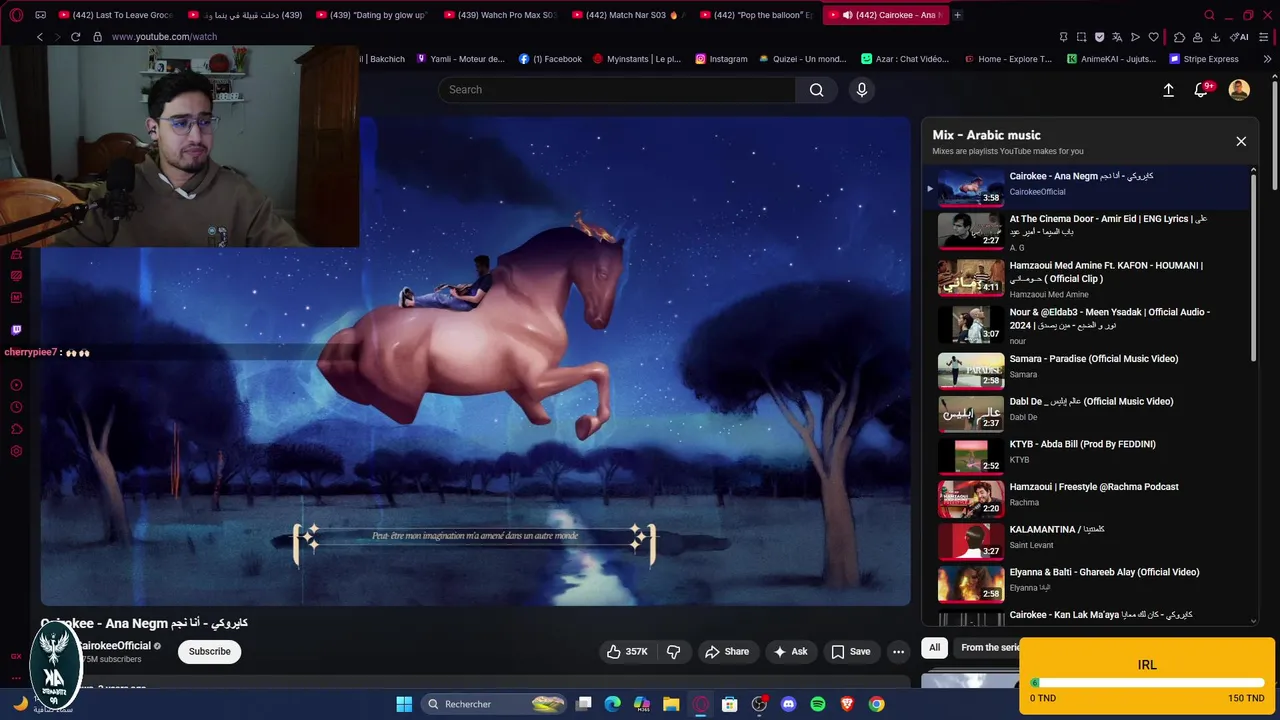Like the video with 357K likes
Screen dimensions: 1280x720
click(x=627, y=651)
